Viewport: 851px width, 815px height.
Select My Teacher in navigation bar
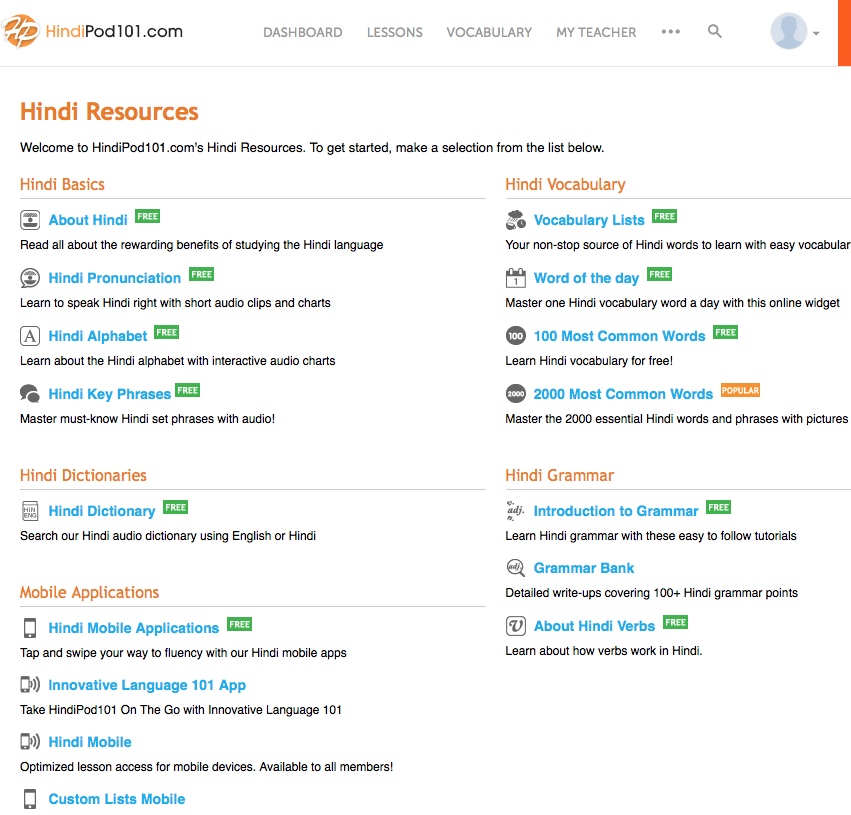pos(596,32)
